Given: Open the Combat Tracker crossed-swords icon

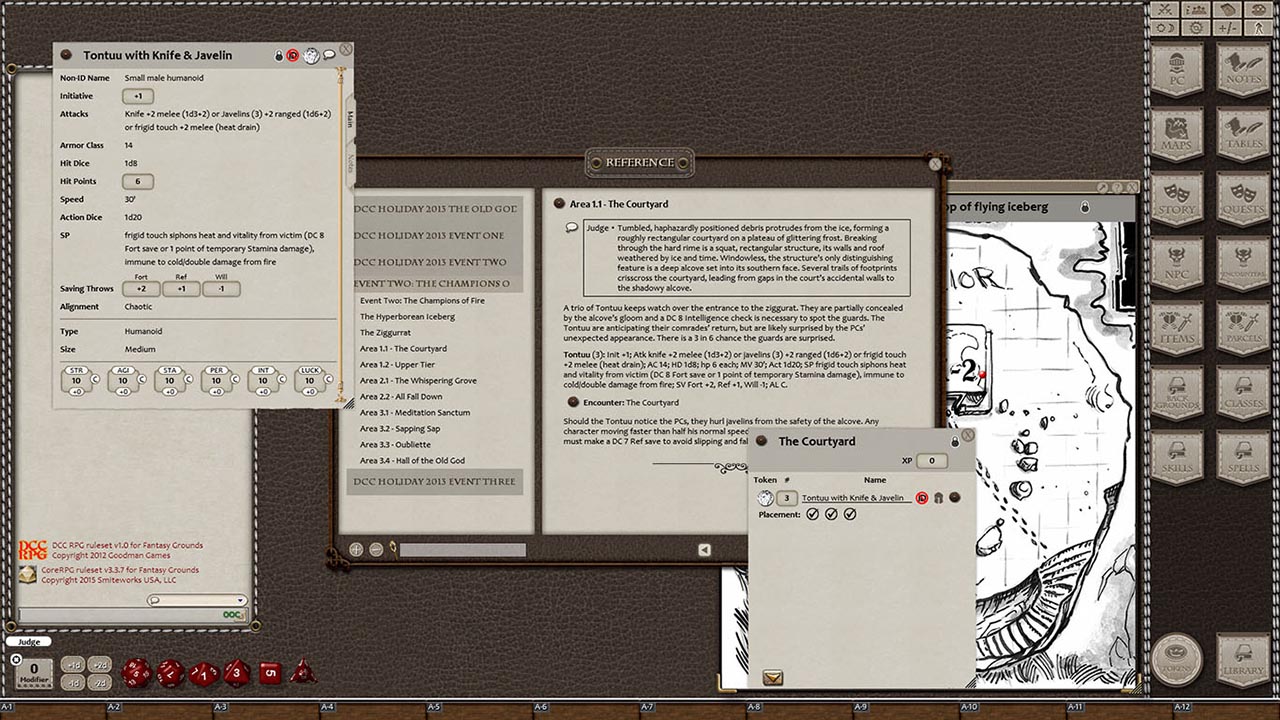Looking at the screenshot, I should (x=1165, y=11).
